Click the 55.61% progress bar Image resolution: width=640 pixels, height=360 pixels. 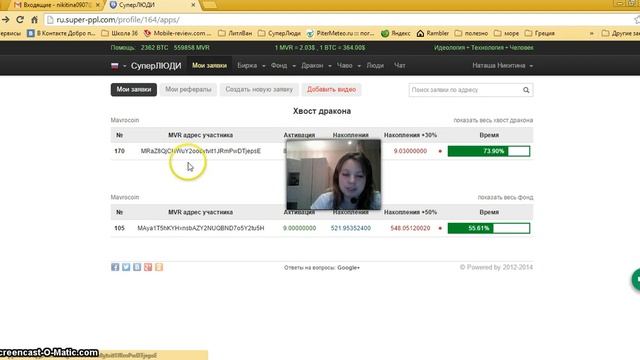[x=489, y=228]
